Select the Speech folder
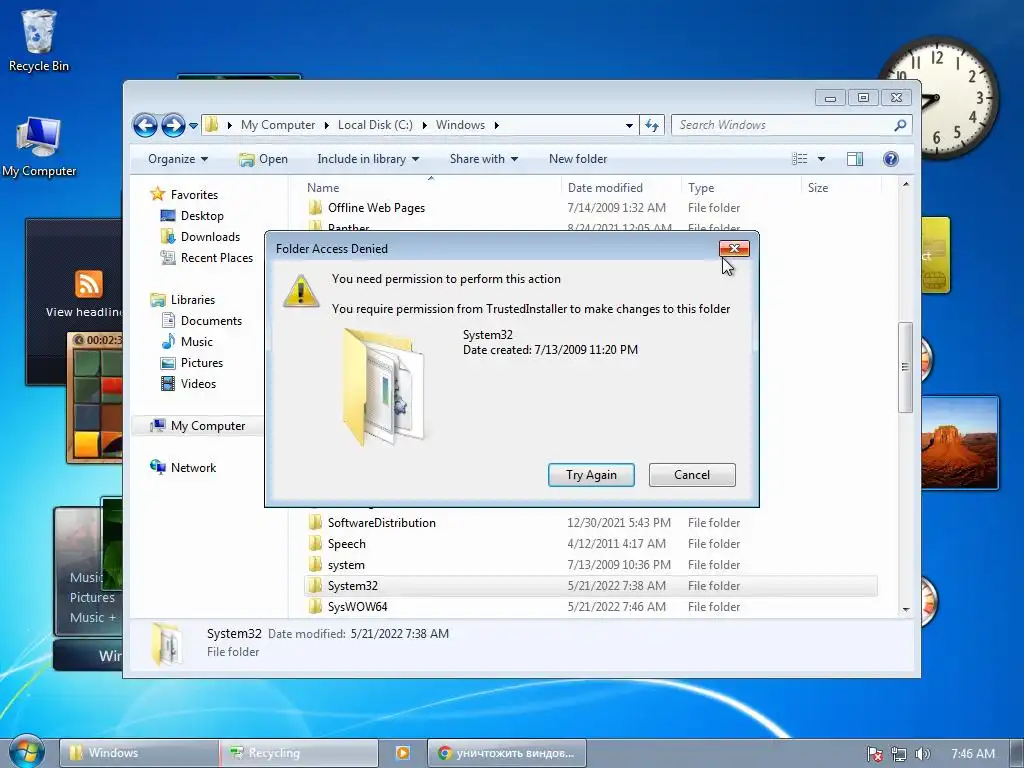Image resolution: width=1024 pixels, height=768 pixels. [346, 543]
